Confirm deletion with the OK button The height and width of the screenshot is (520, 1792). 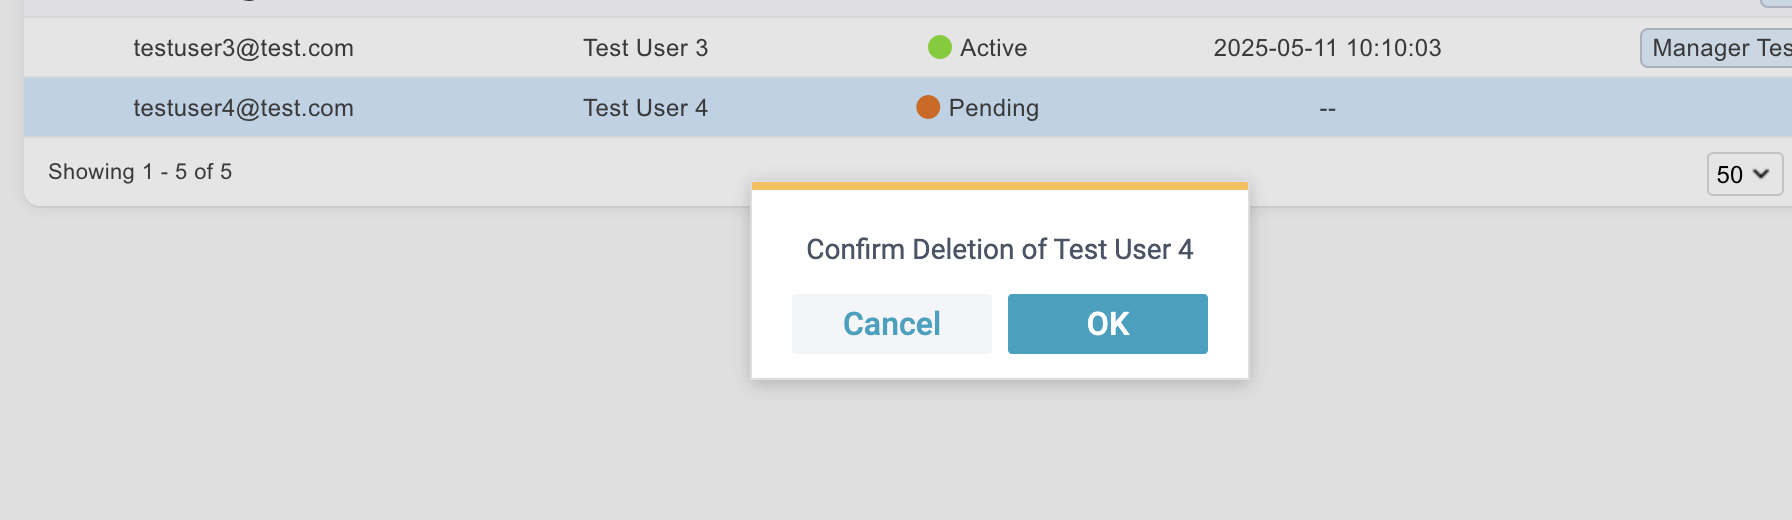point(1107,324)
